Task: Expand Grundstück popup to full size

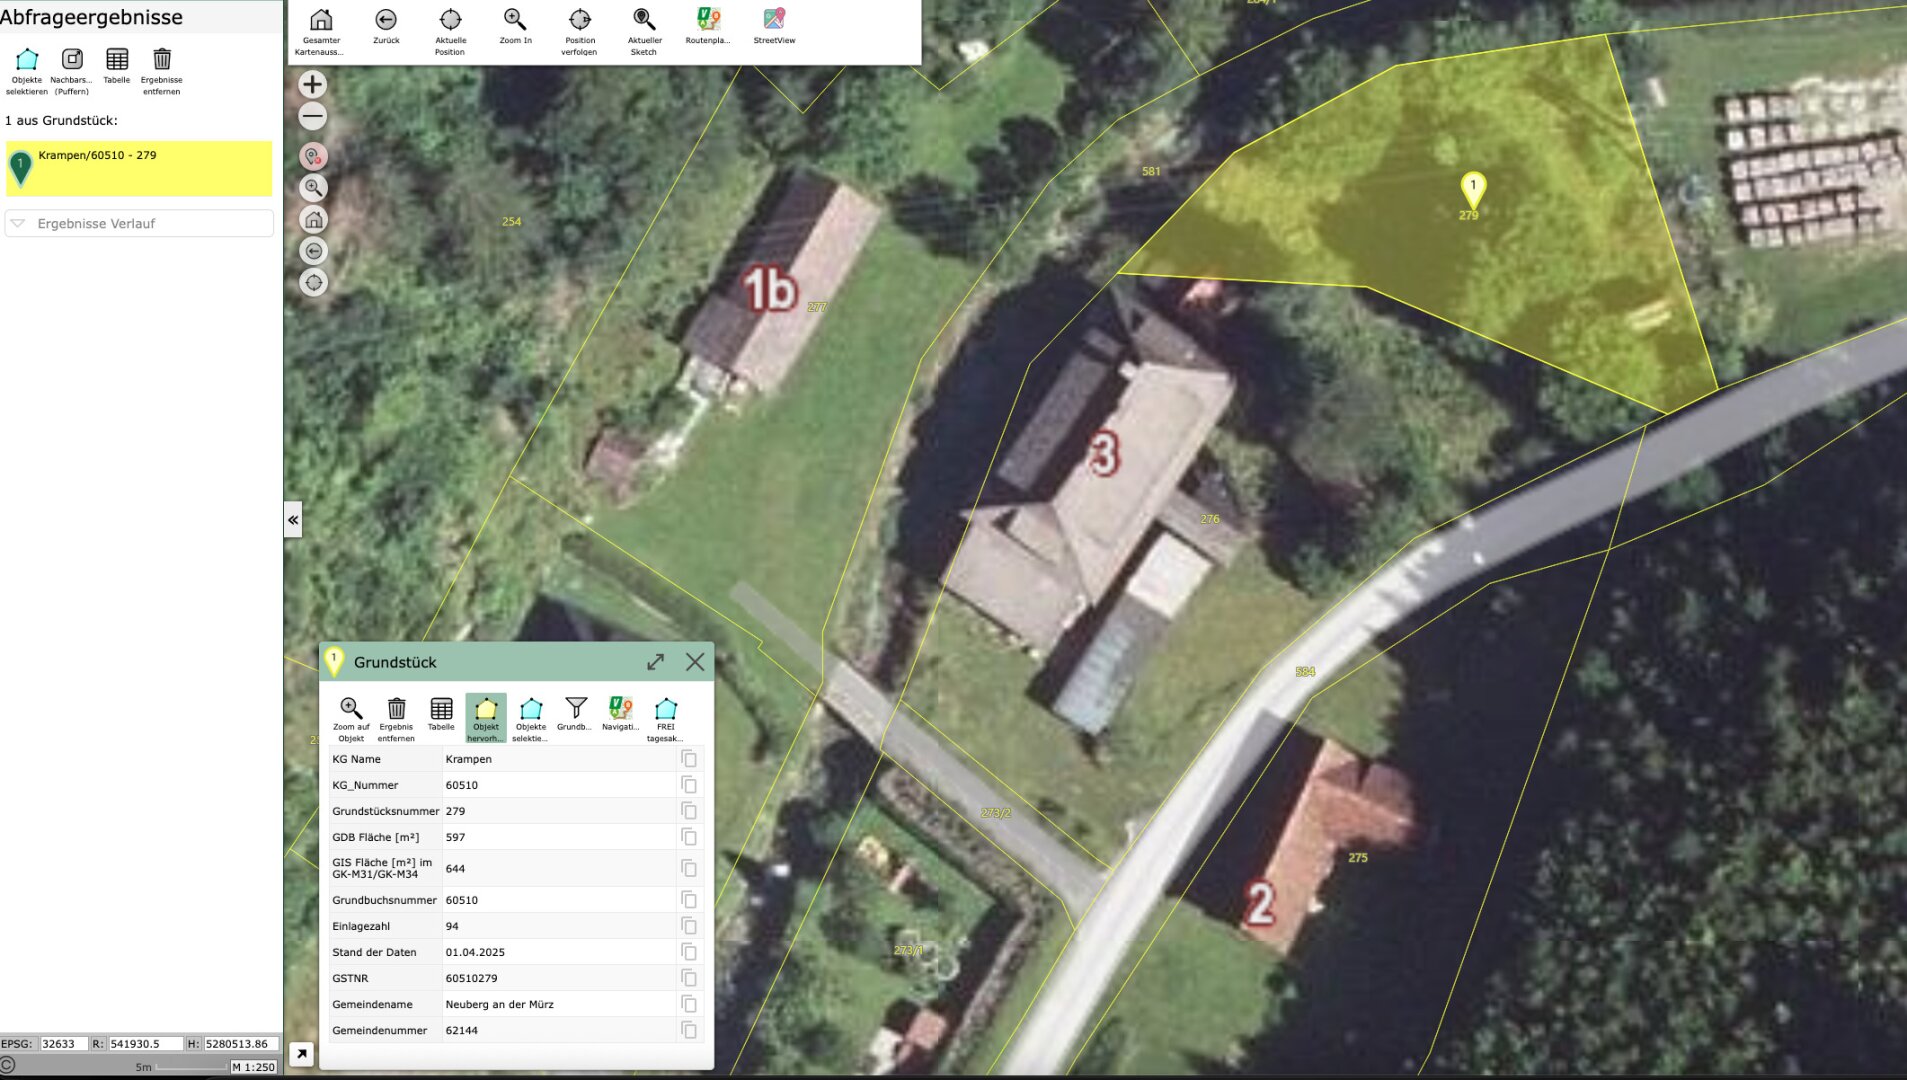Action: [655, 662]
